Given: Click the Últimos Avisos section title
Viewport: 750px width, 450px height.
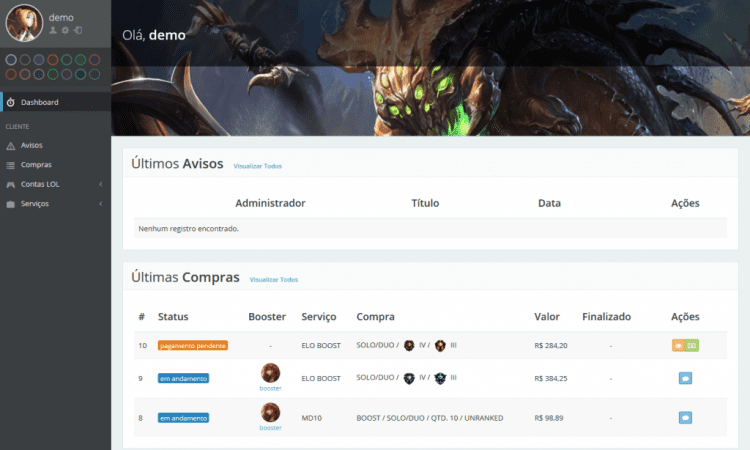Looking at the screenshot, I should (x=177, y=164).
